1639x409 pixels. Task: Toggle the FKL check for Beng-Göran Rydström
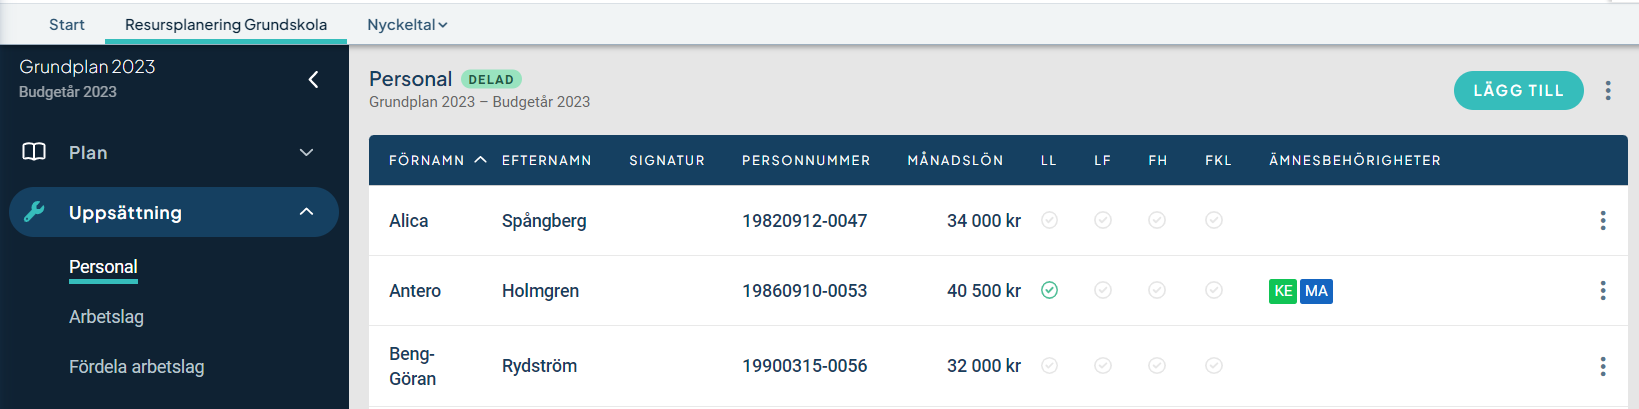coord(1214,366)
